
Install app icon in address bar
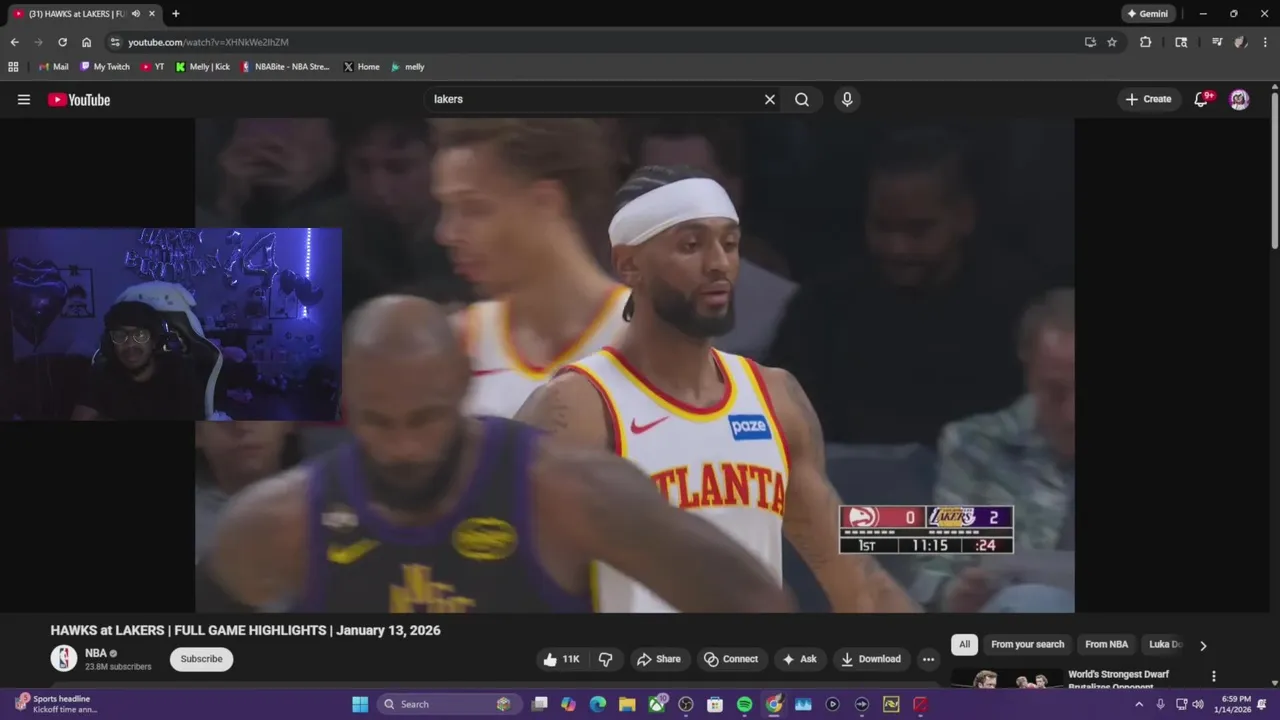click(x=1090, y=42)
